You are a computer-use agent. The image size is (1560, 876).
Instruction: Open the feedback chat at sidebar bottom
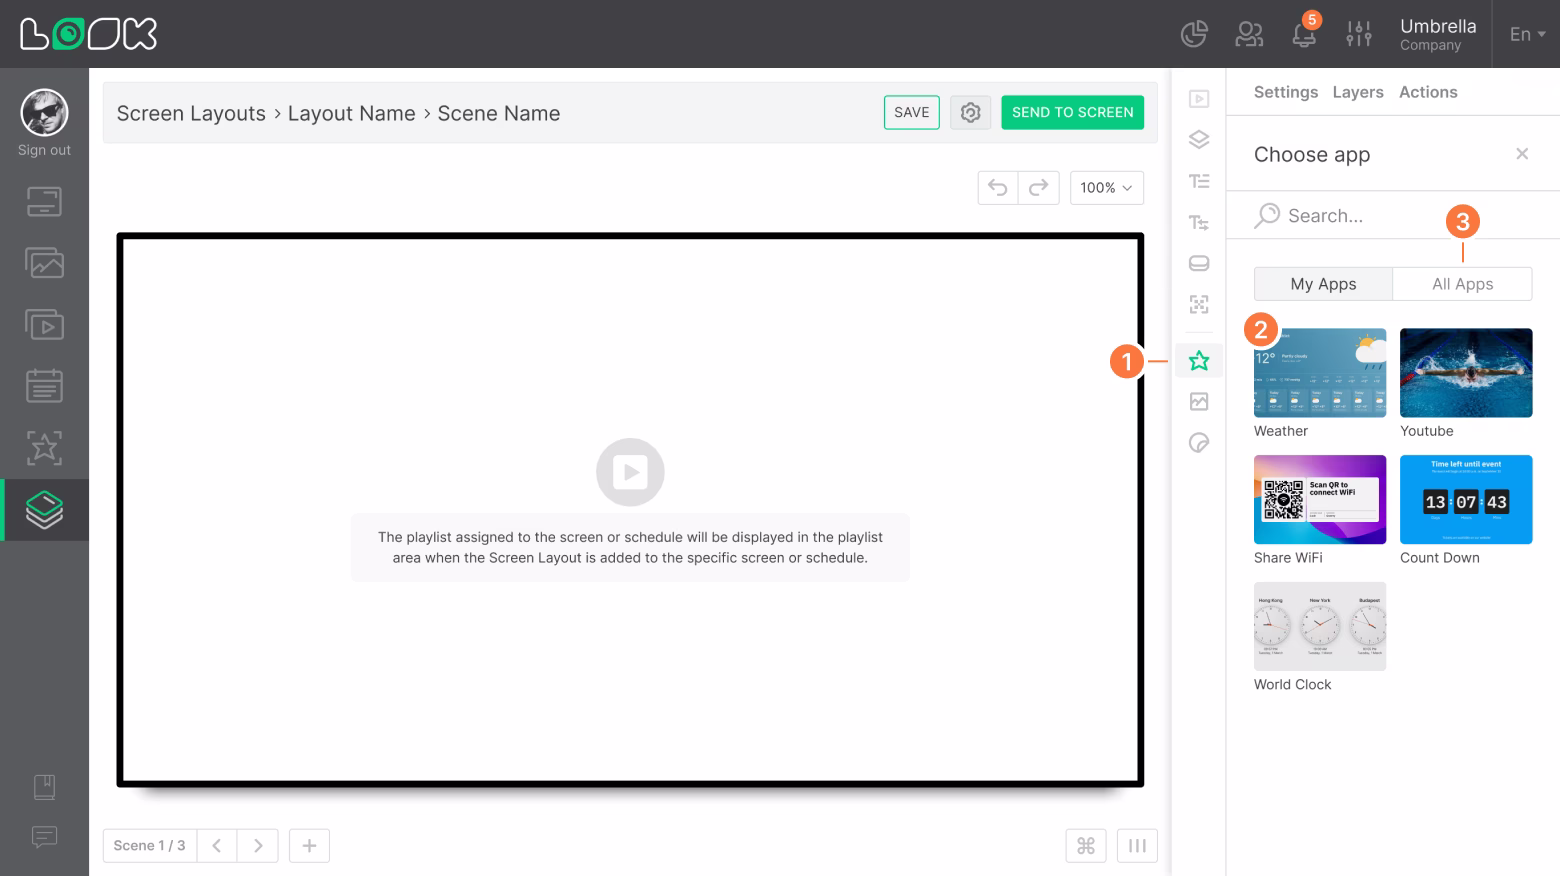[44, 837]
